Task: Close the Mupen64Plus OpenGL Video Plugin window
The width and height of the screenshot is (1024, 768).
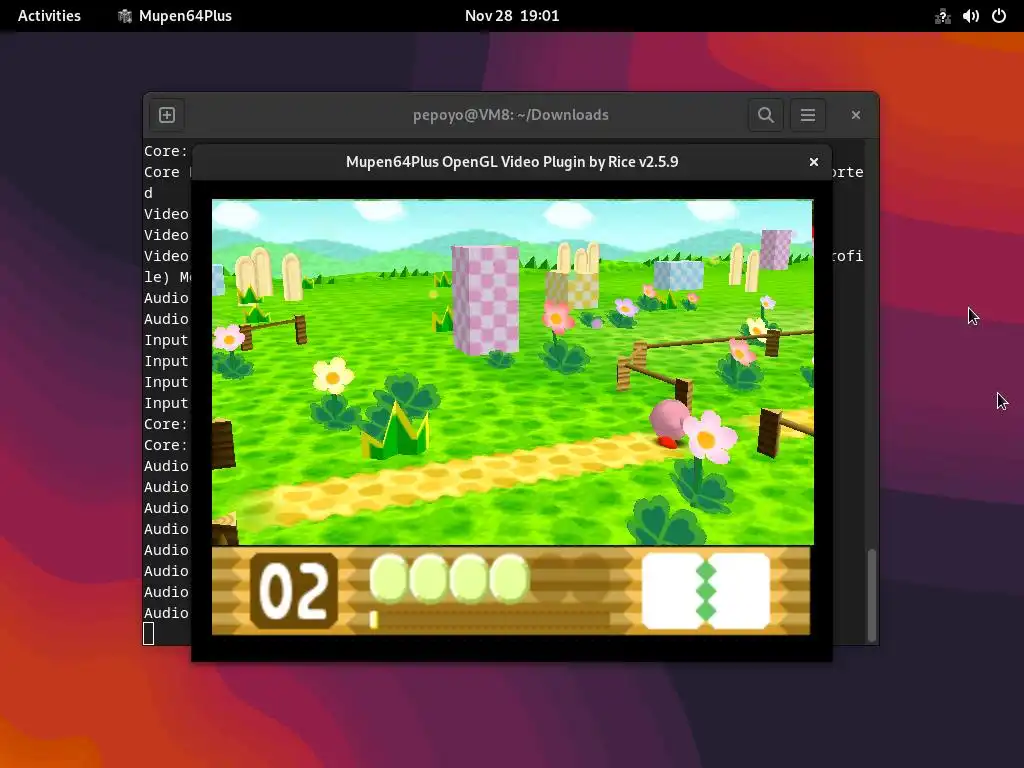Action: [x=814, y=162]
